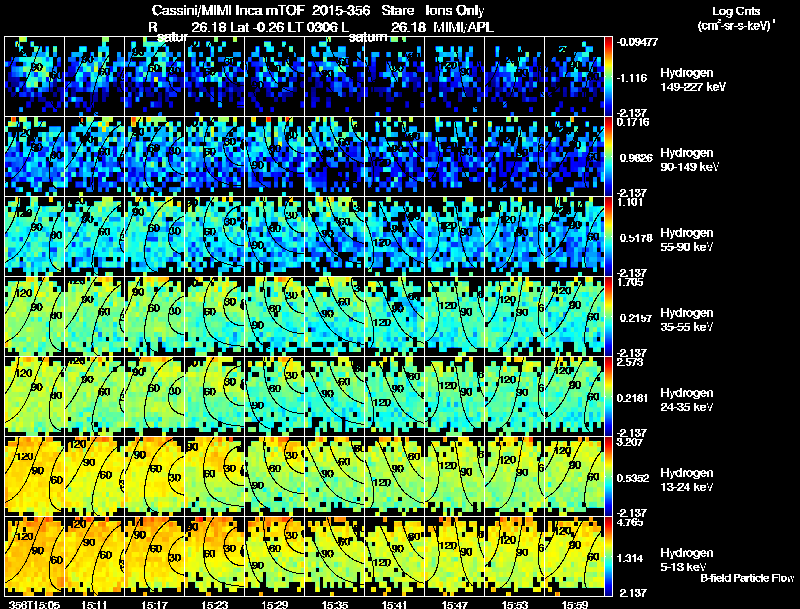800x609 pixels.
Task: Click the 'Log Cnts' colorbar heading
Action: (x=736, y=11)
